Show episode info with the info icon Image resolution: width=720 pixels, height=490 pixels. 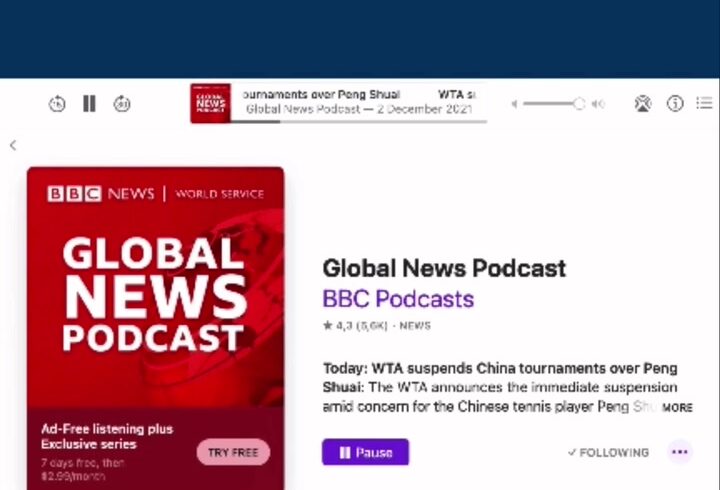pyautogui.click(x=675, y=104)
